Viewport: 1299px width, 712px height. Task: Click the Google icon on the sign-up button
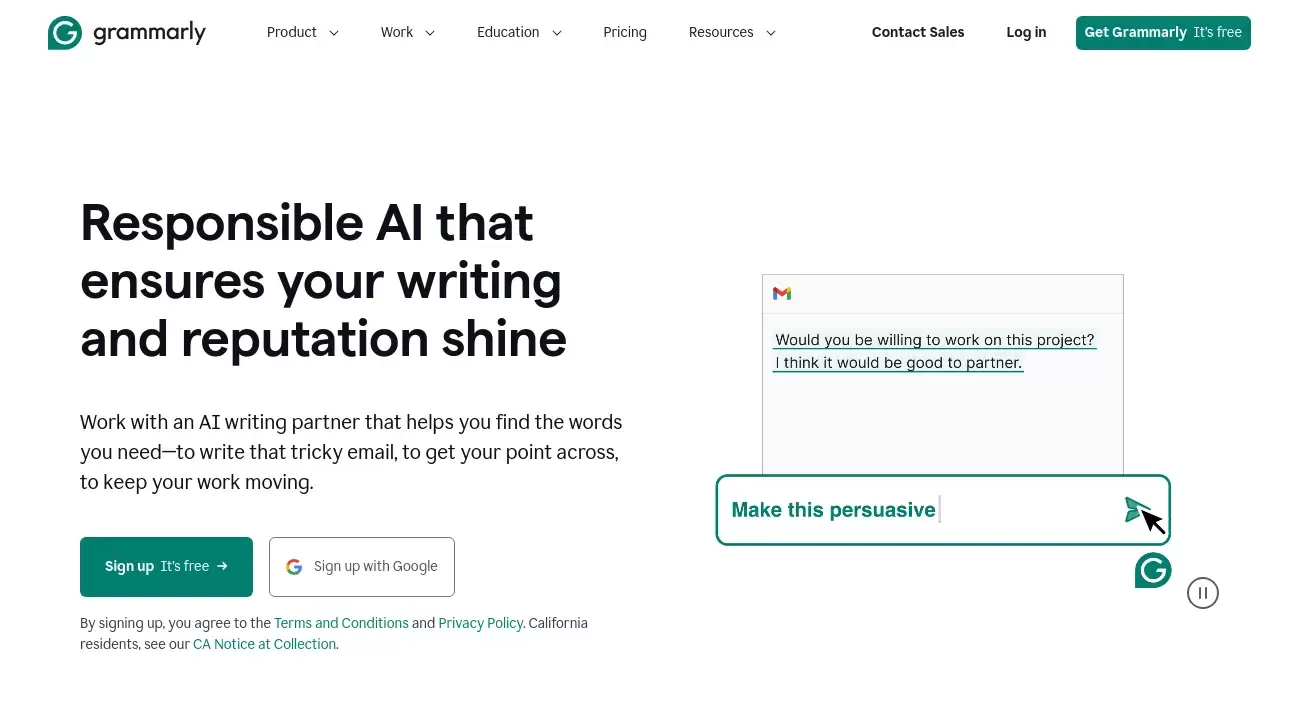293,566
